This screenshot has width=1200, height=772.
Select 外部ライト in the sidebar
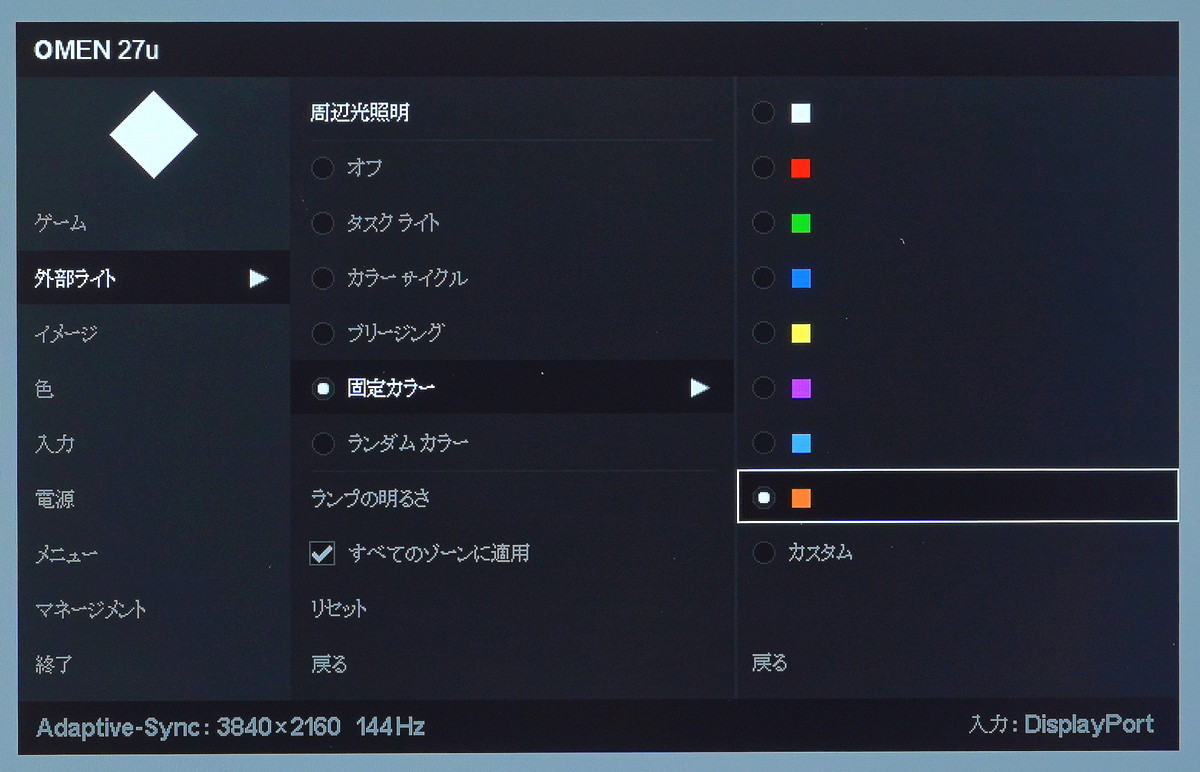[x=154, y=278]
